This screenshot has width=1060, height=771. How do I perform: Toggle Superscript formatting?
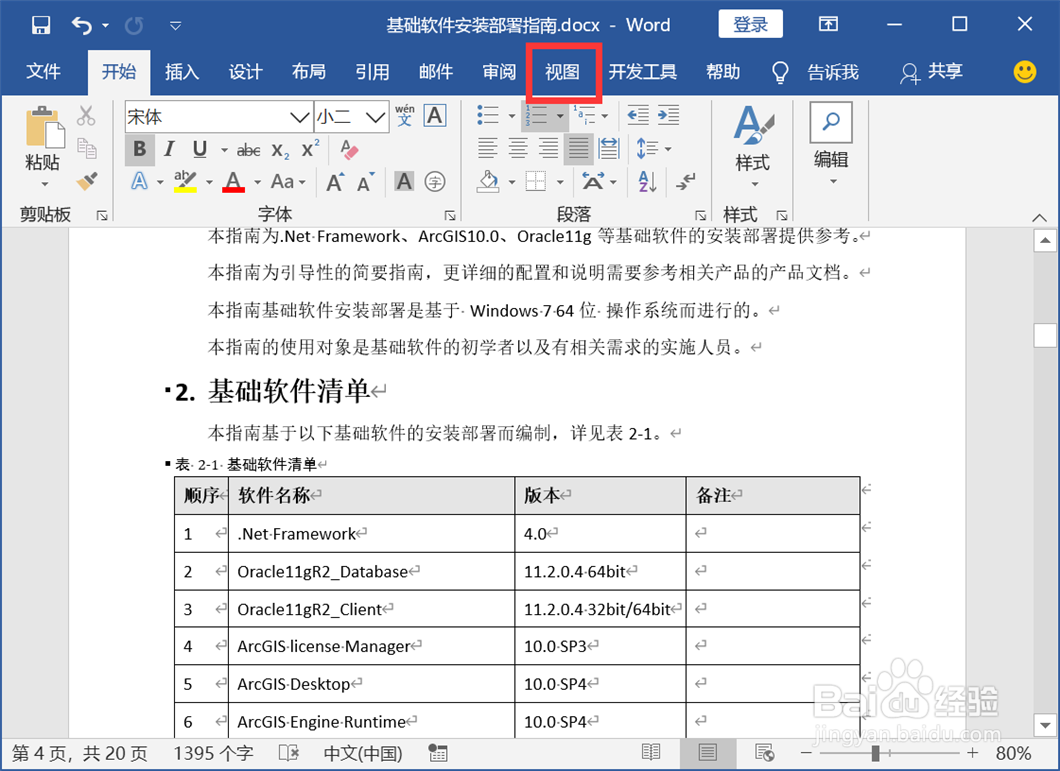click(x=310, y=149)
